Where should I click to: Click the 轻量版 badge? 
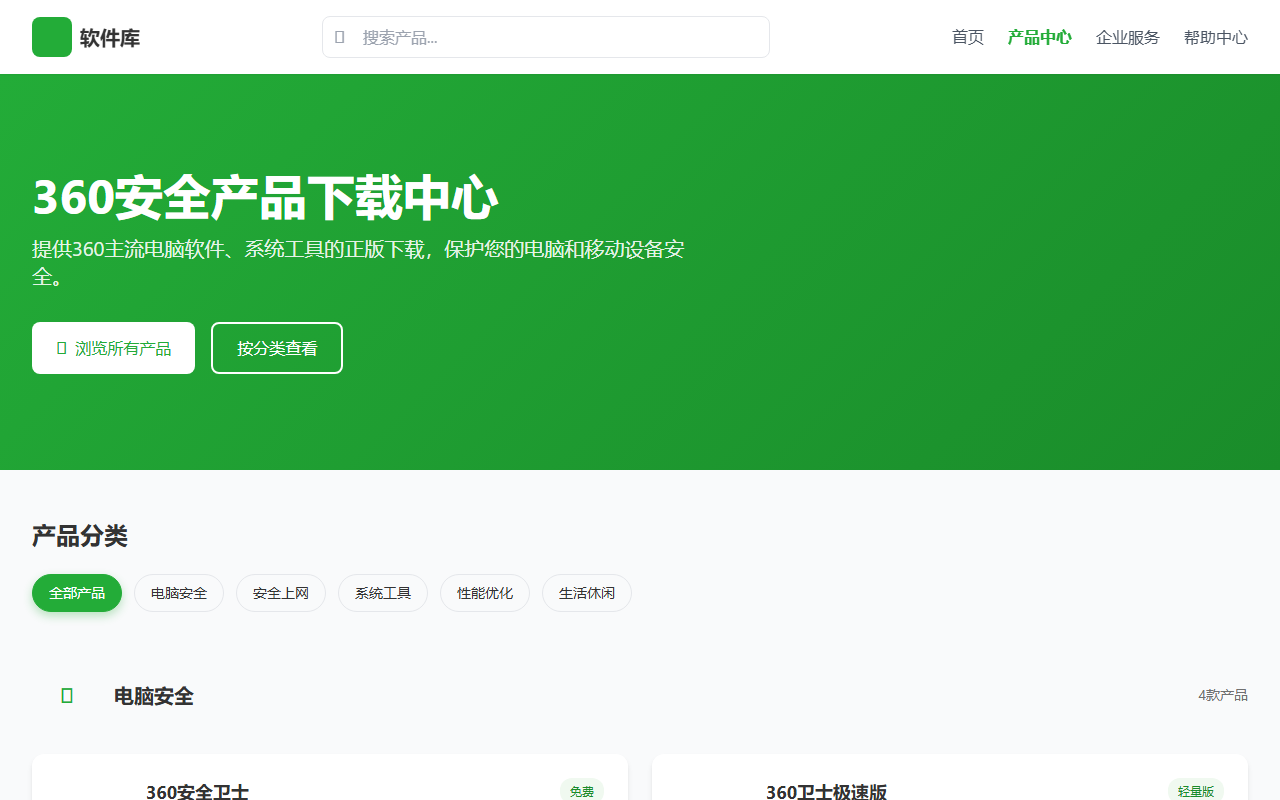[1196, 791]
